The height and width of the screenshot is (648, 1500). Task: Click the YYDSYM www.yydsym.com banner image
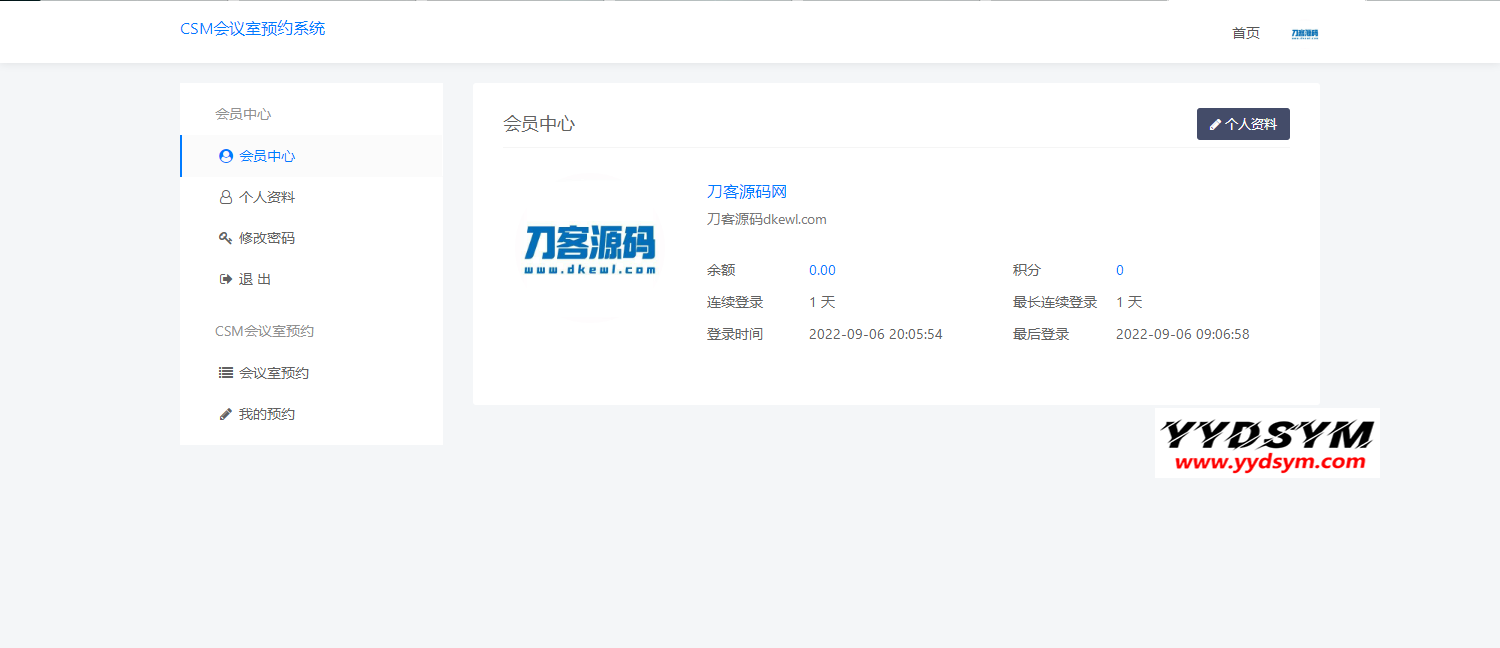[1267, 443]
